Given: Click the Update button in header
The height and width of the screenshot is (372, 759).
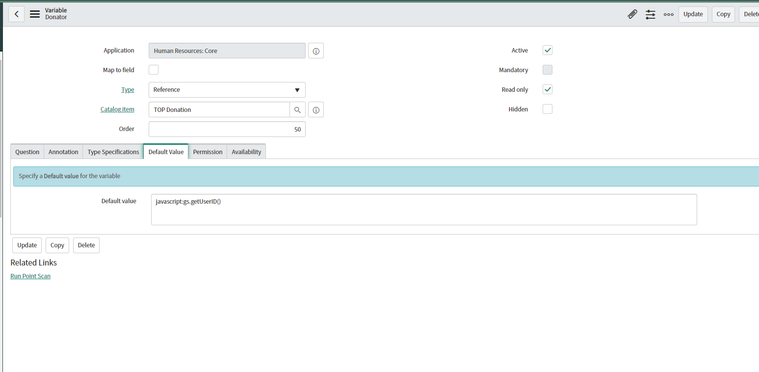Looking at the screenshot, I should pyautogui.click(x=693, y=15).
